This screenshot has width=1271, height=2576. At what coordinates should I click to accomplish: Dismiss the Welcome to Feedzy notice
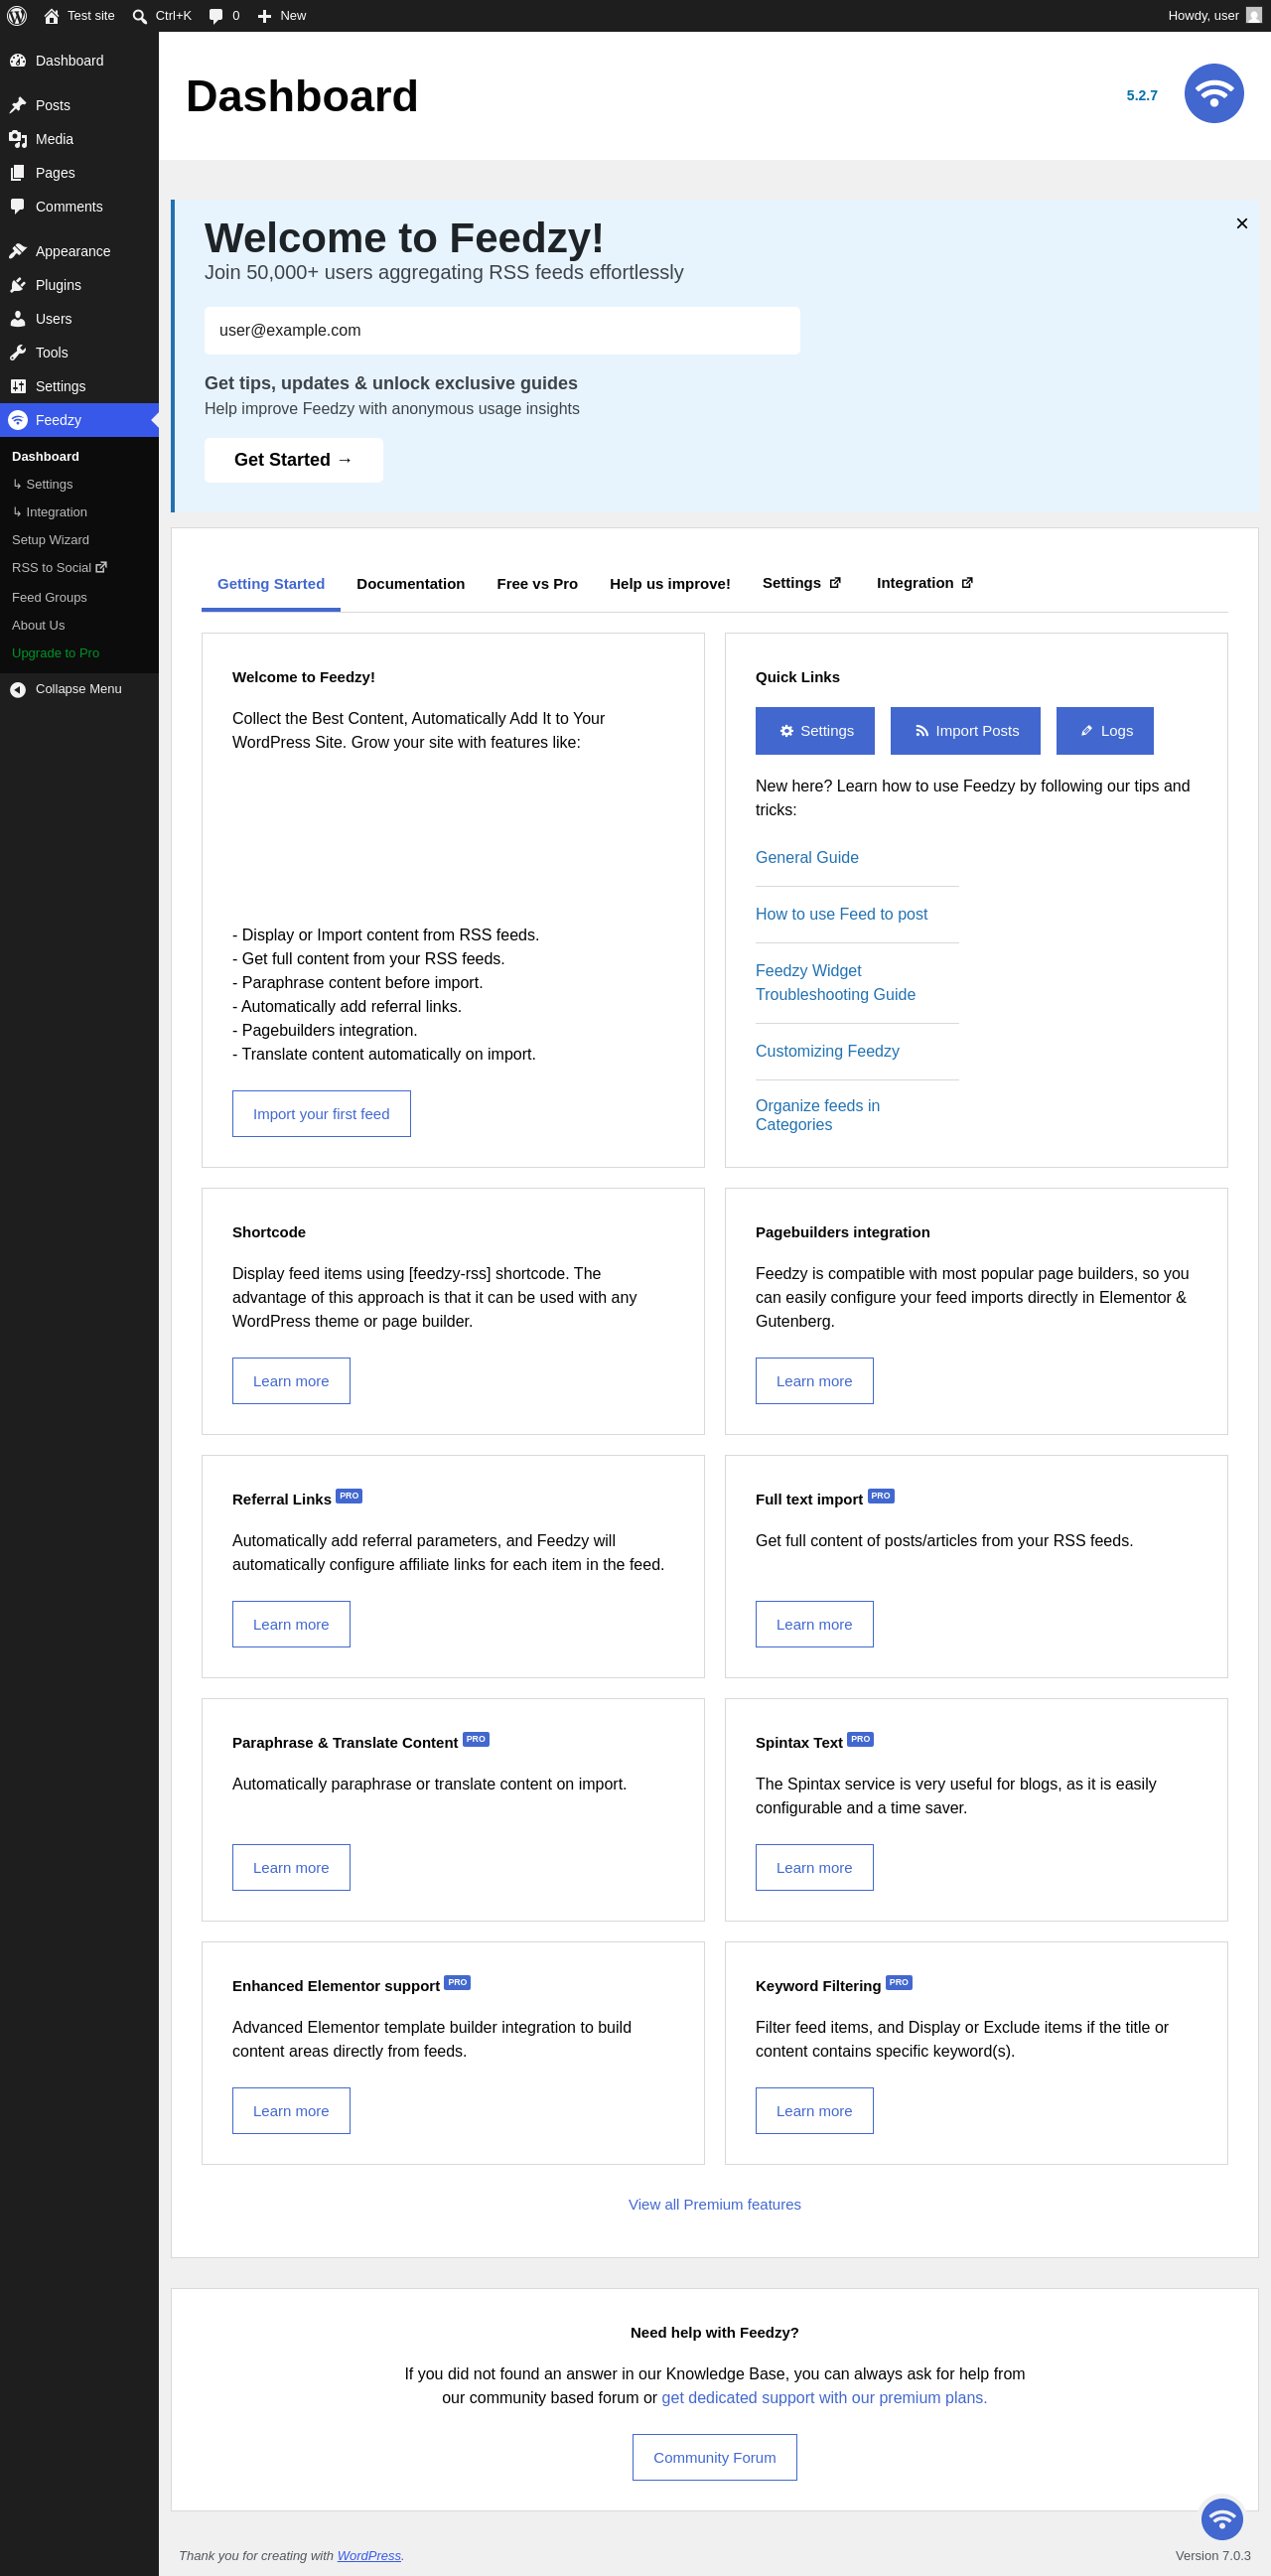(1242, 224)
